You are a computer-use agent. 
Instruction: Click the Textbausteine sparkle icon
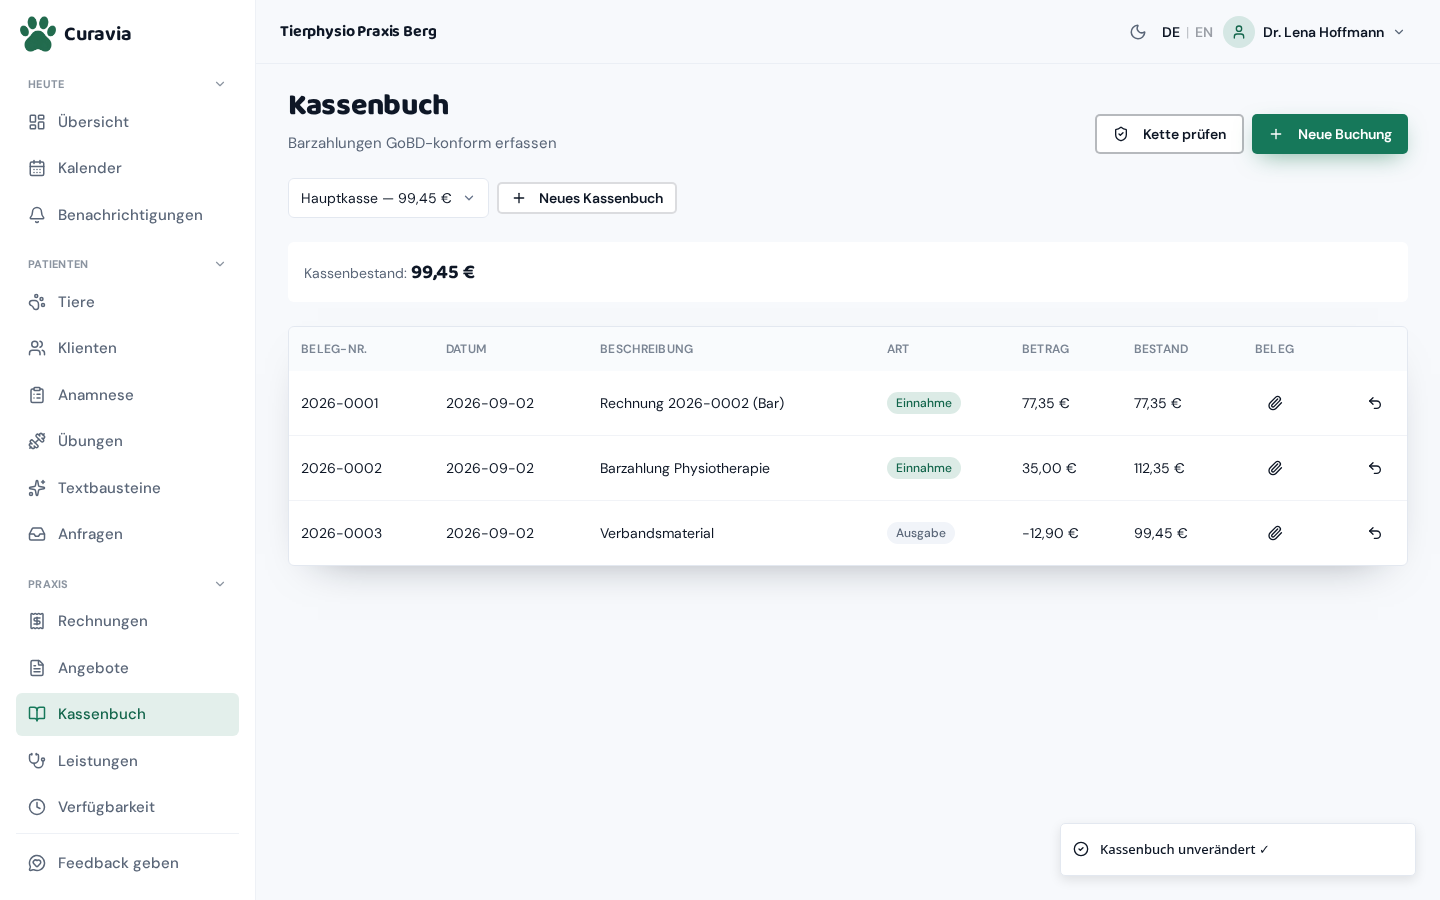click(x=37, y=488)
